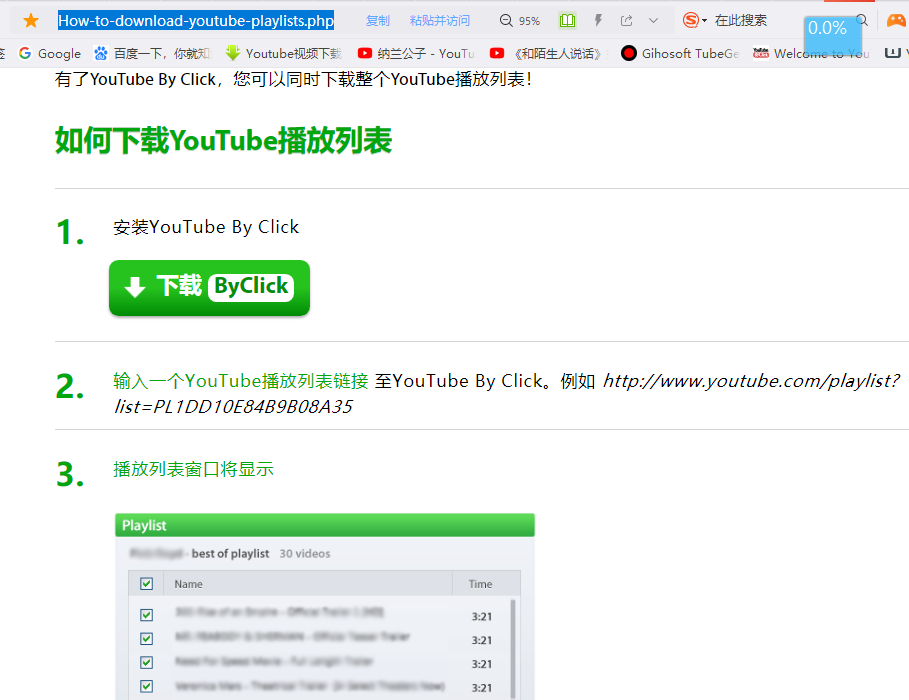Open the Gihosoft TubeGe bookmark
The height and width of the screenshot is (700, 909).
click(680, 53)
